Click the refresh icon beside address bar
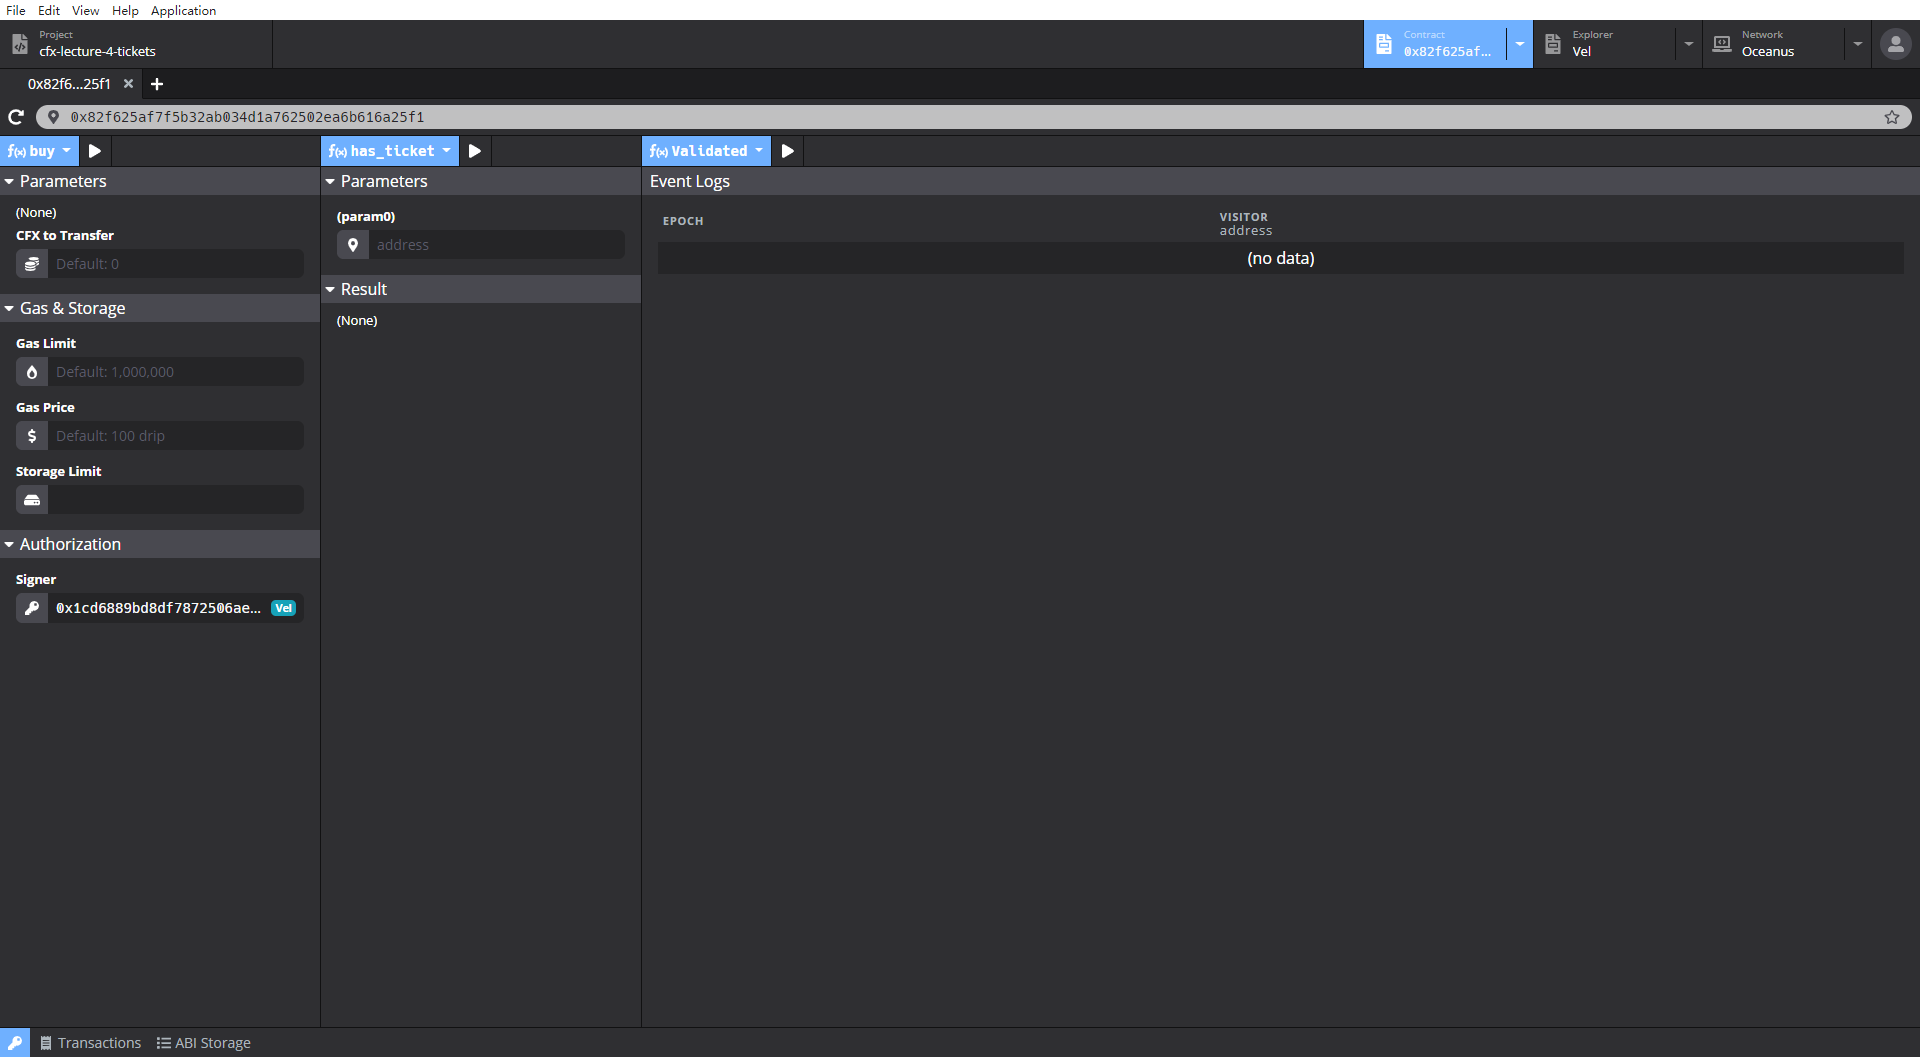Viewport: 1920px width, 1057px height. click(x=16, y=117)
